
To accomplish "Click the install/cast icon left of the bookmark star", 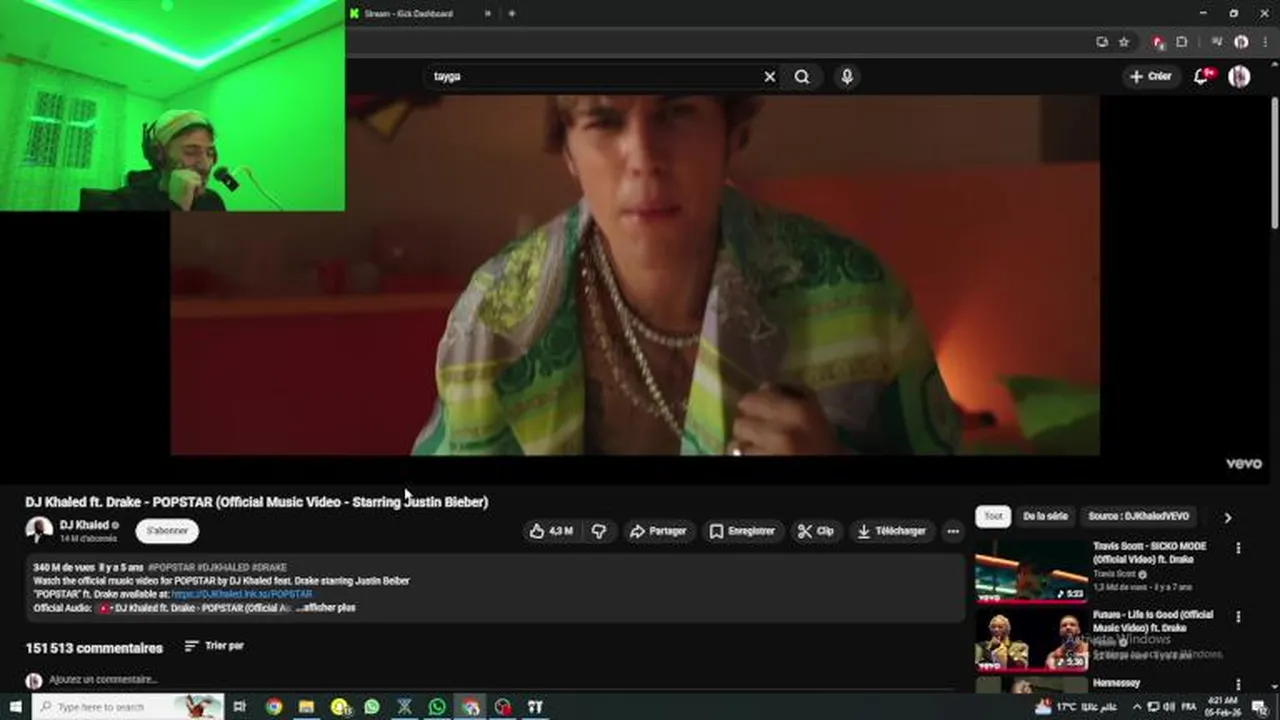I will pos(1102,42).
